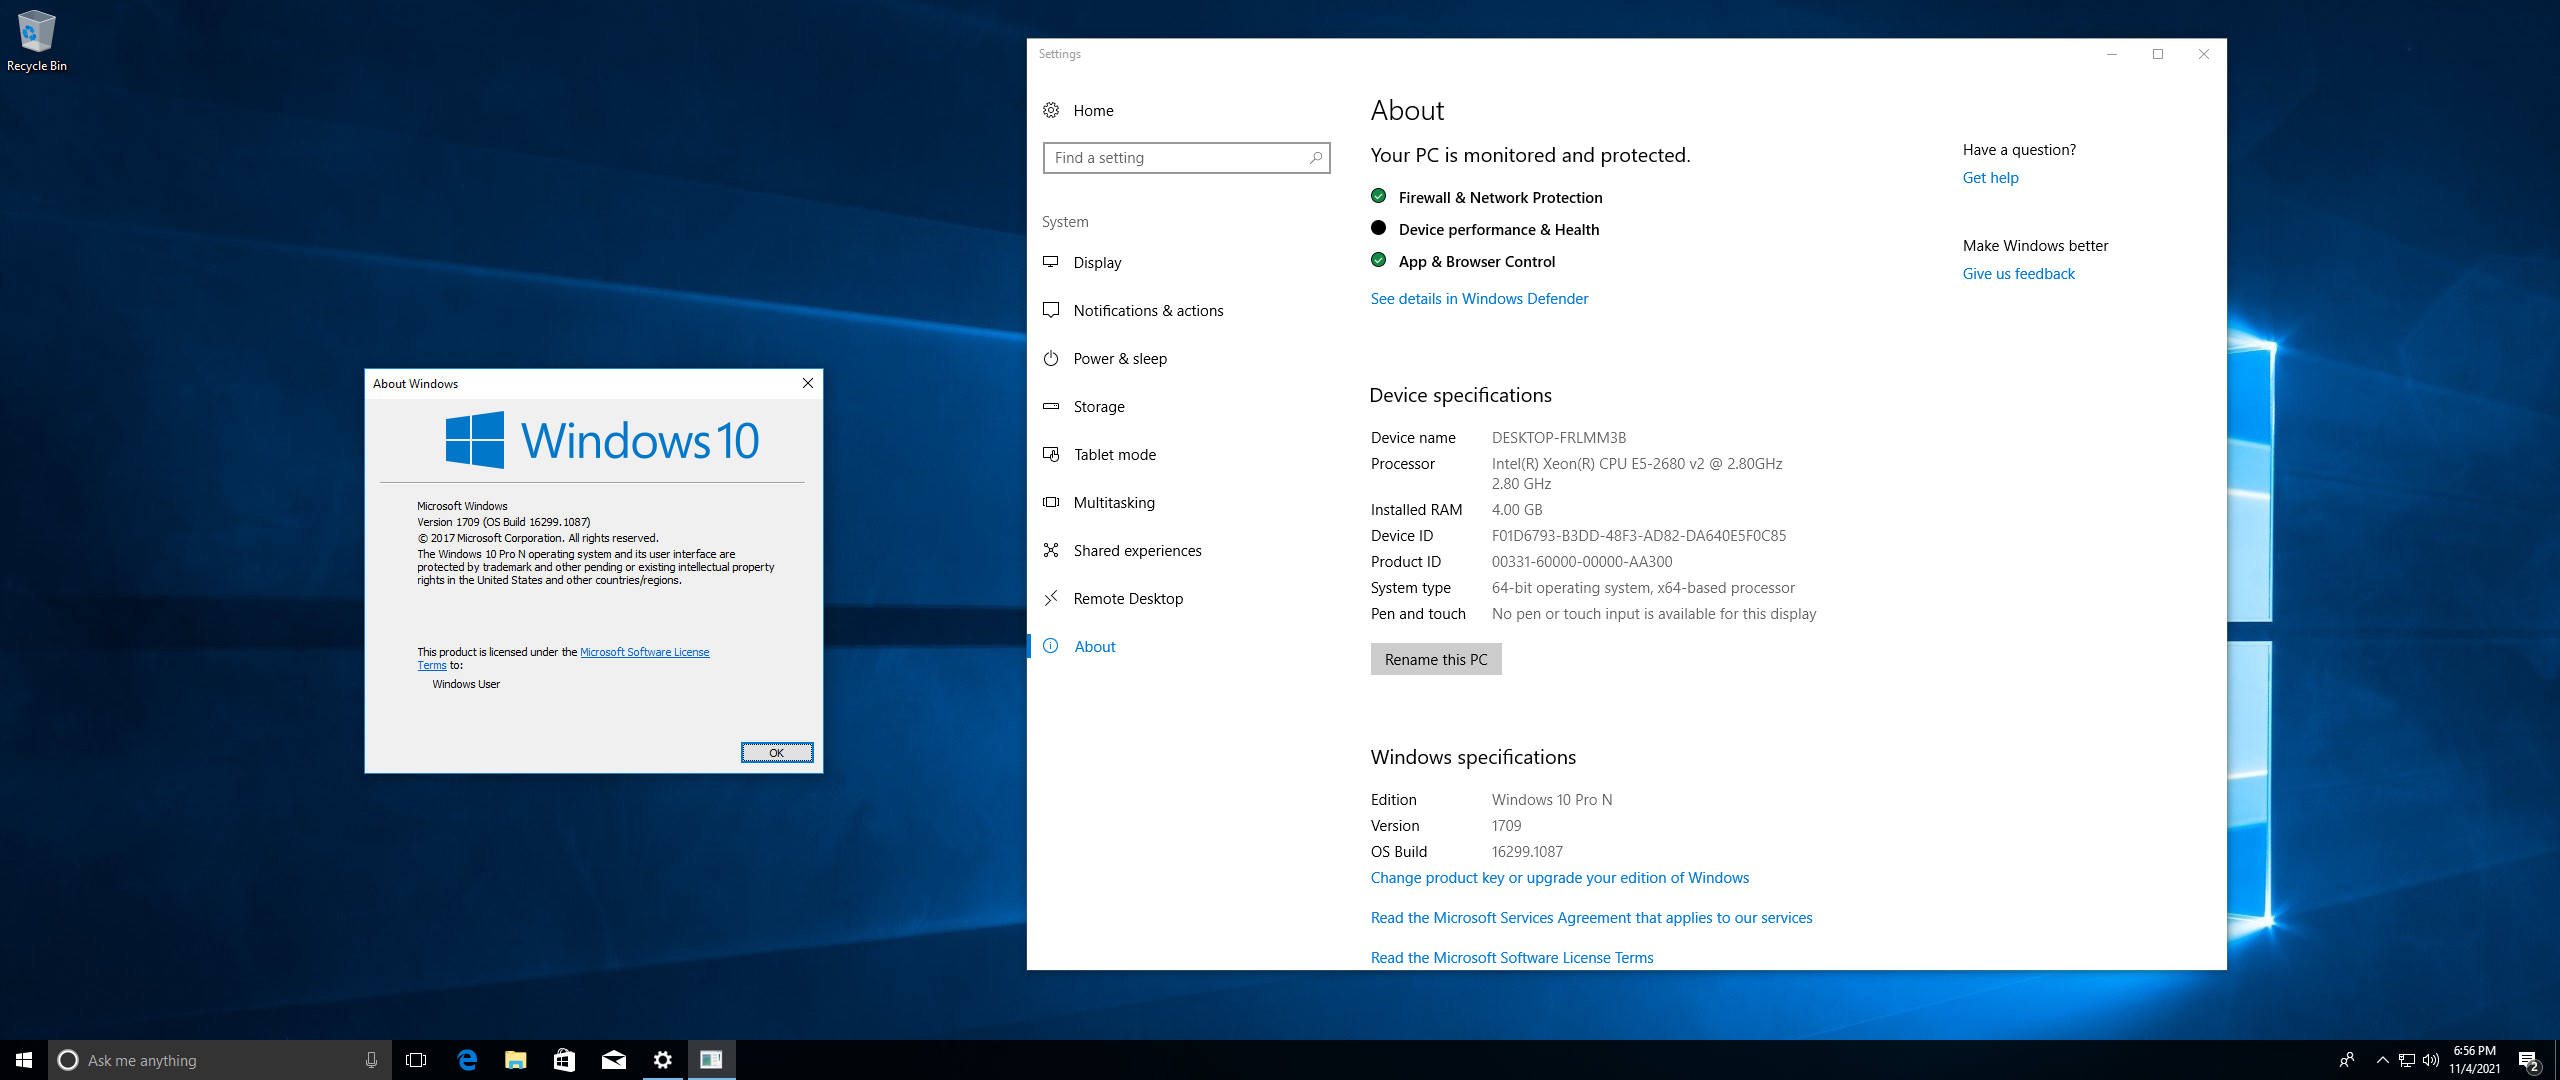Image resolution: width=2560 pixels, height=1080 pixels.
Task: Click the About info icon in sidebar
Action: [1051, 646]
